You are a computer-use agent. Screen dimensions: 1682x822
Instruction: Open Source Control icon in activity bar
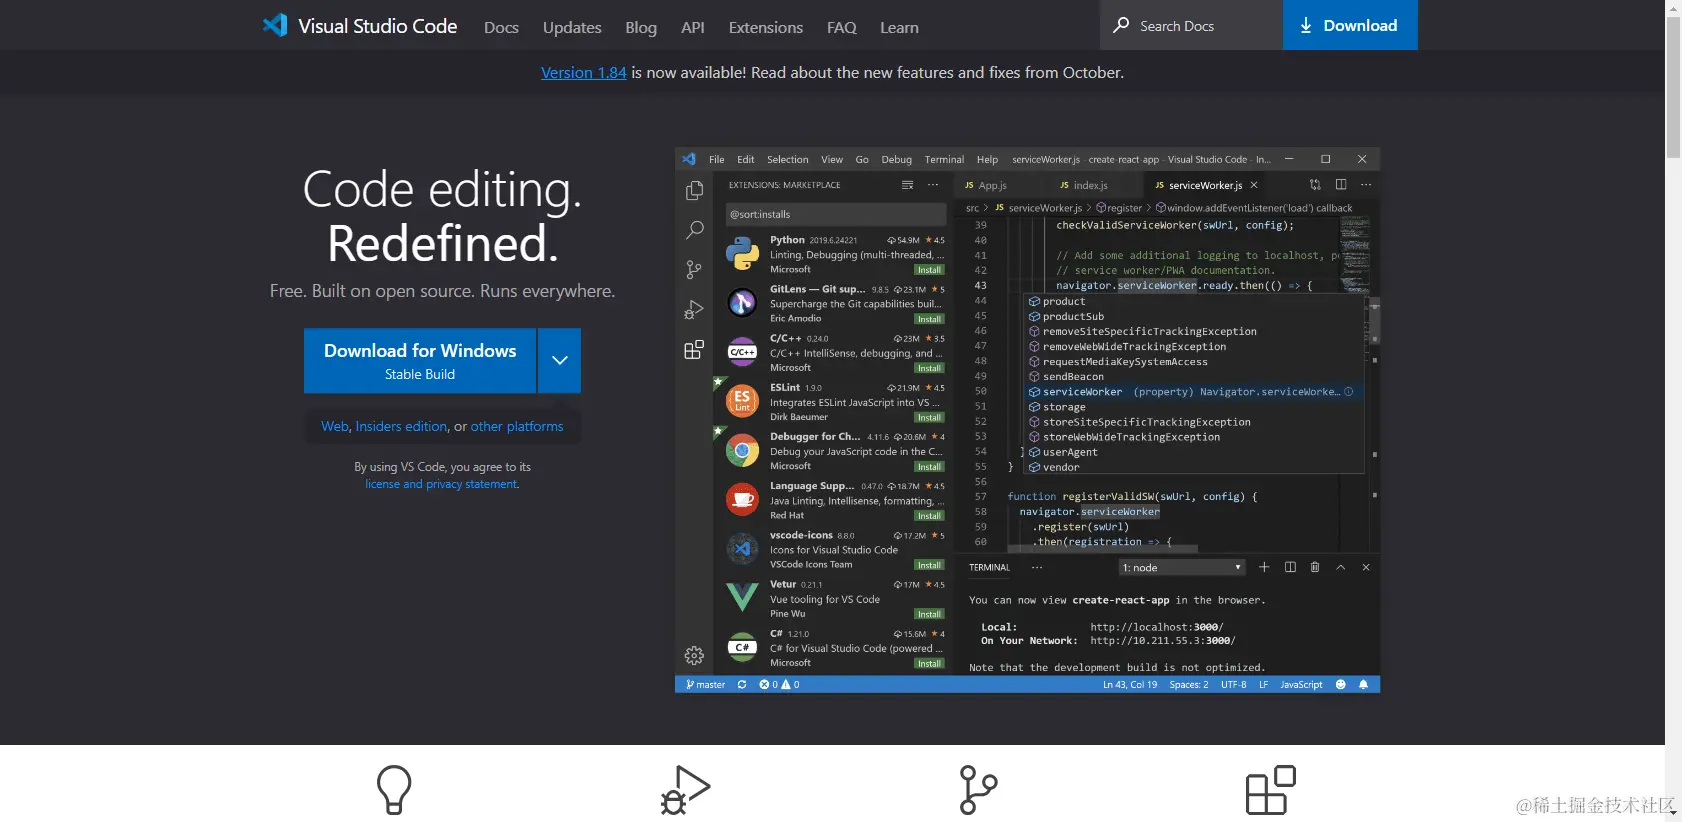coord(694,270)
